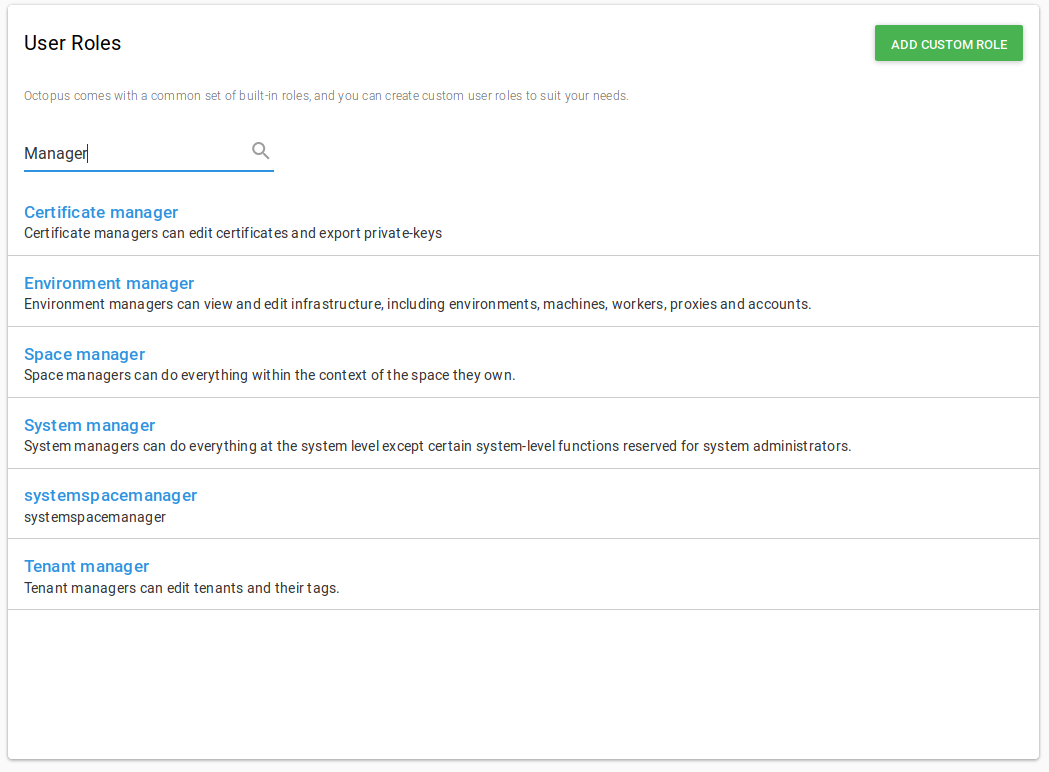Open the System manager role
1049x772 pixels.
(90, 425)
